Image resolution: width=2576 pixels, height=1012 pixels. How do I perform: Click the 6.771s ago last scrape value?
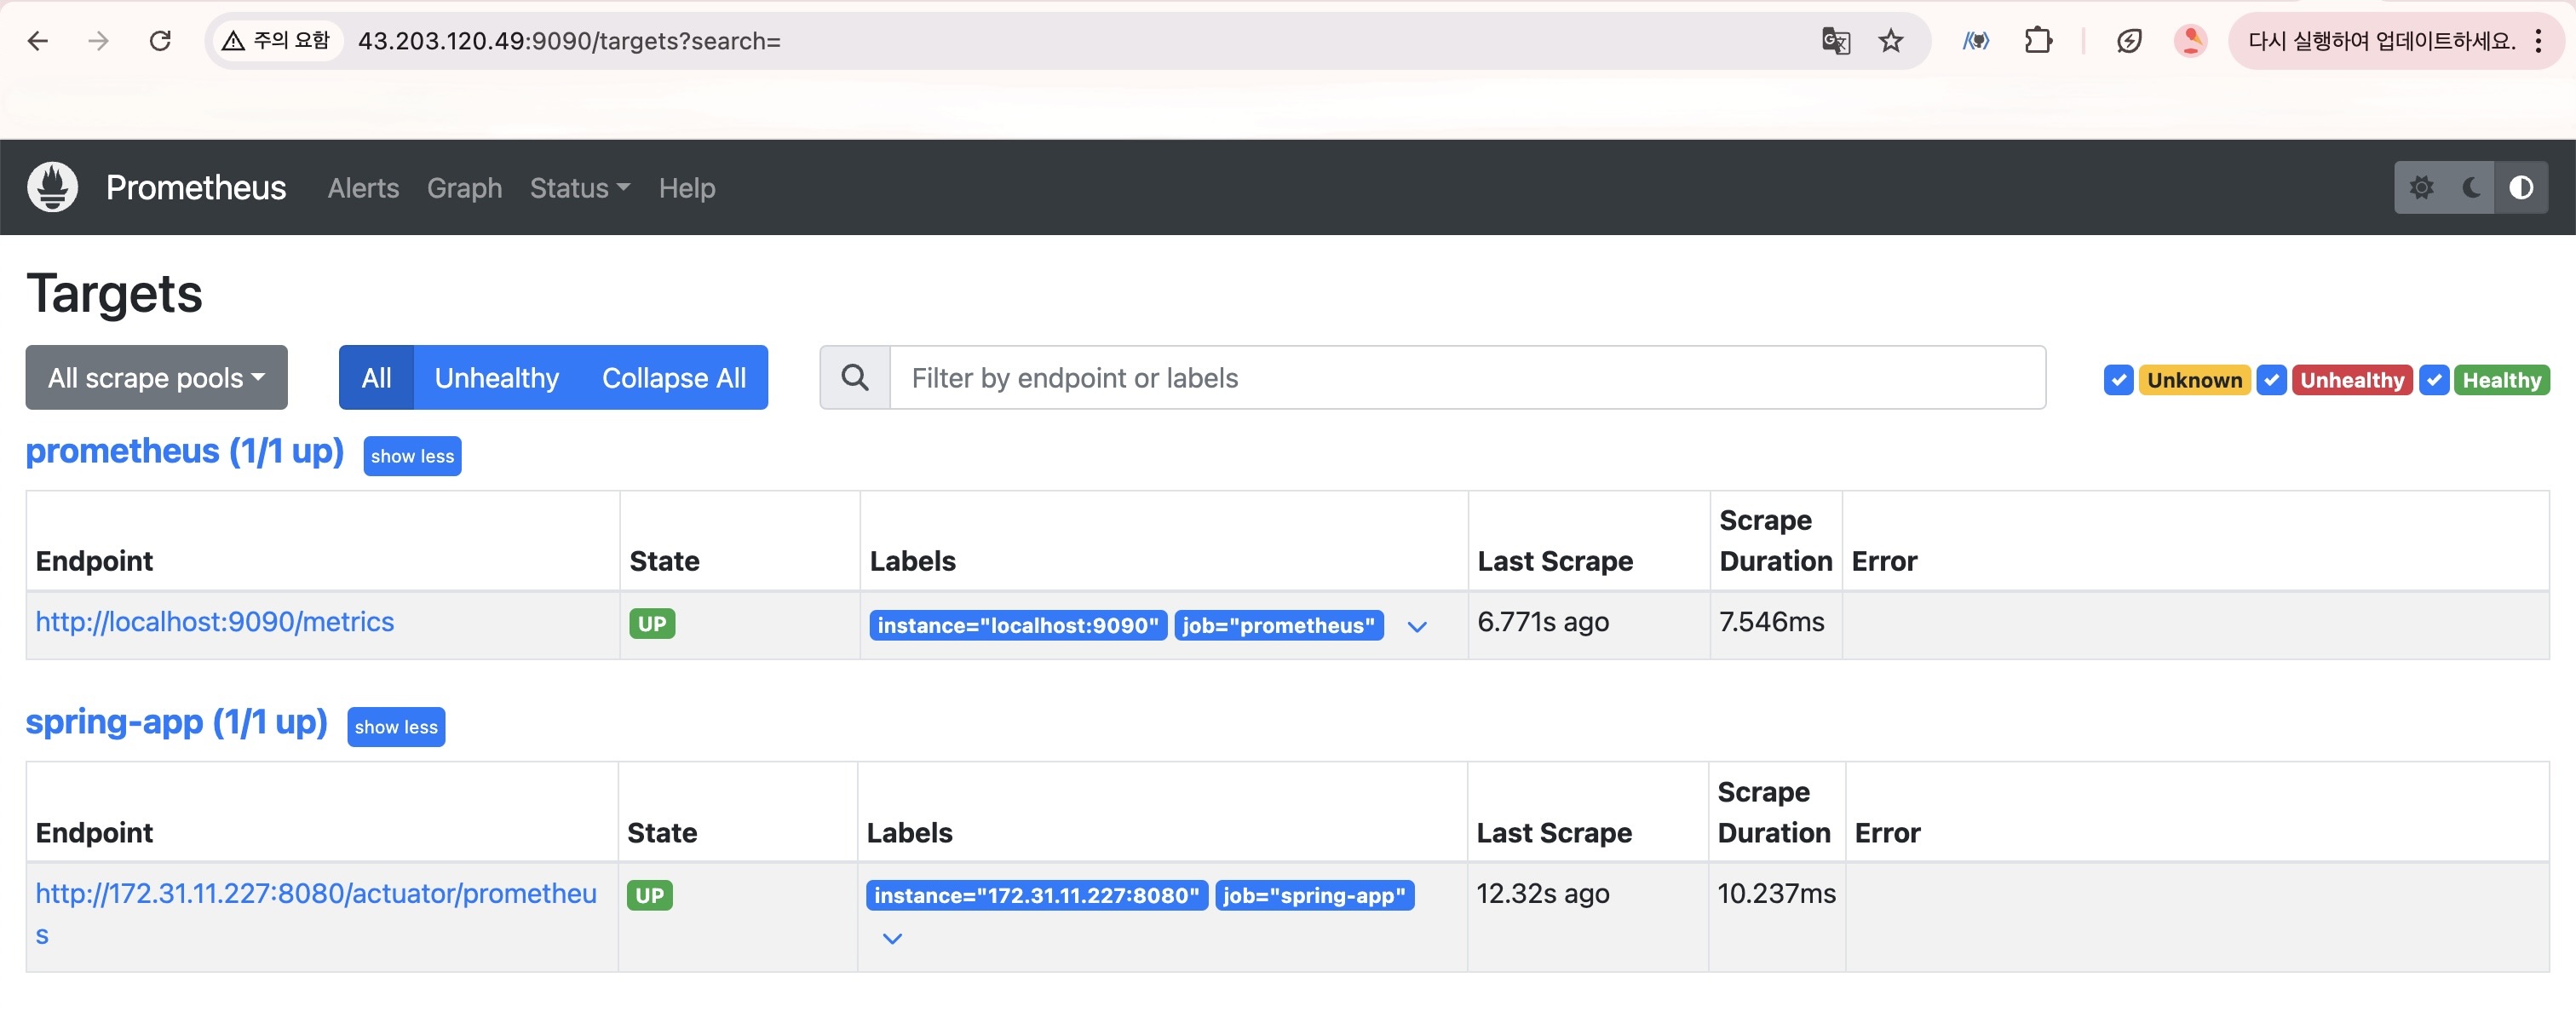click(1543, 622)
